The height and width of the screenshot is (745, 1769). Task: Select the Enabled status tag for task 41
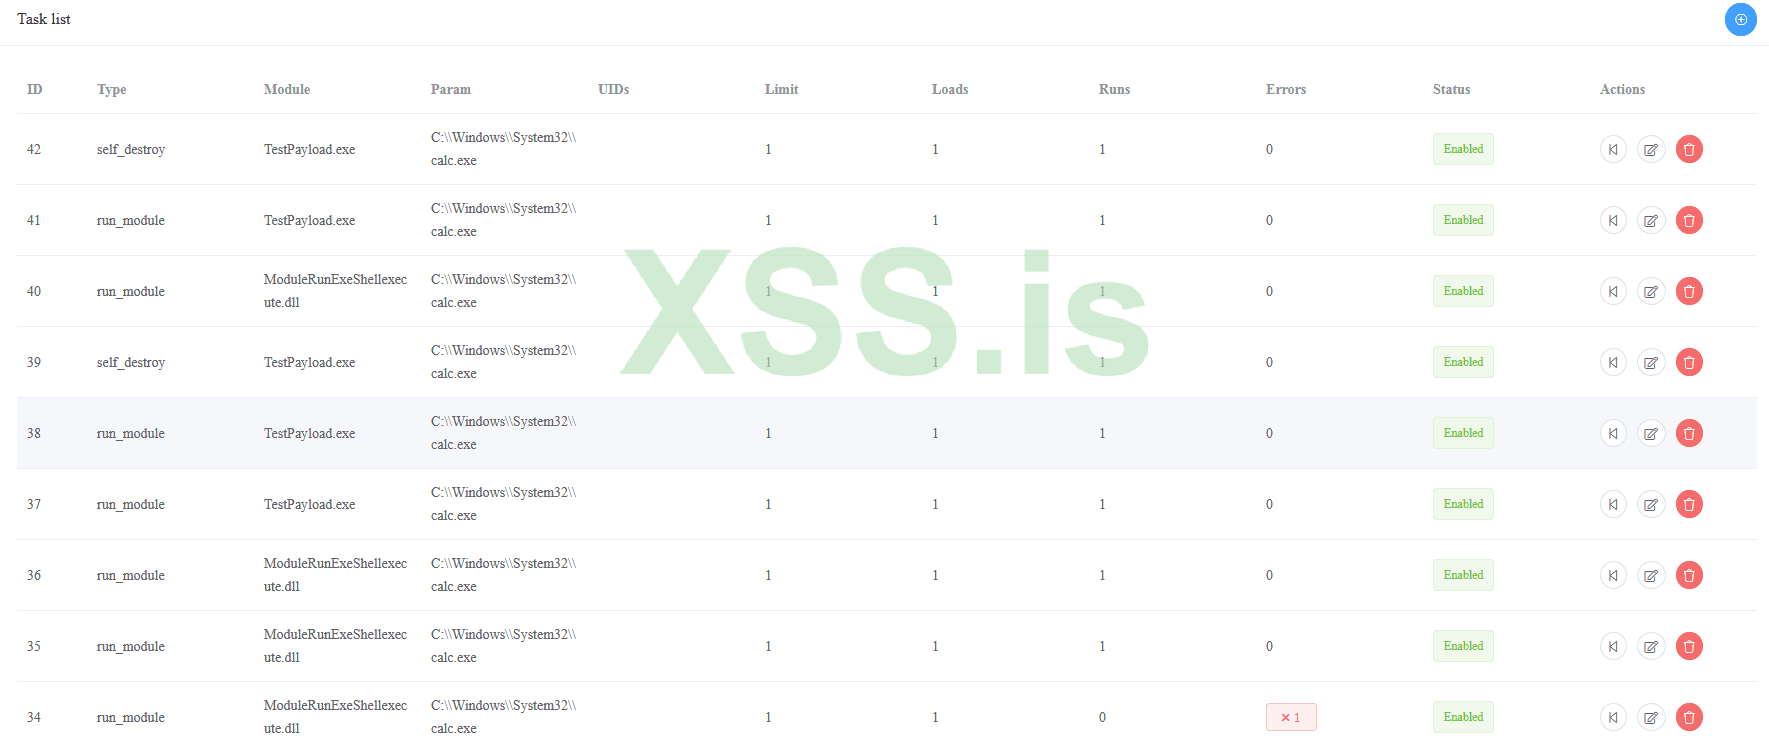[1463, 220]
